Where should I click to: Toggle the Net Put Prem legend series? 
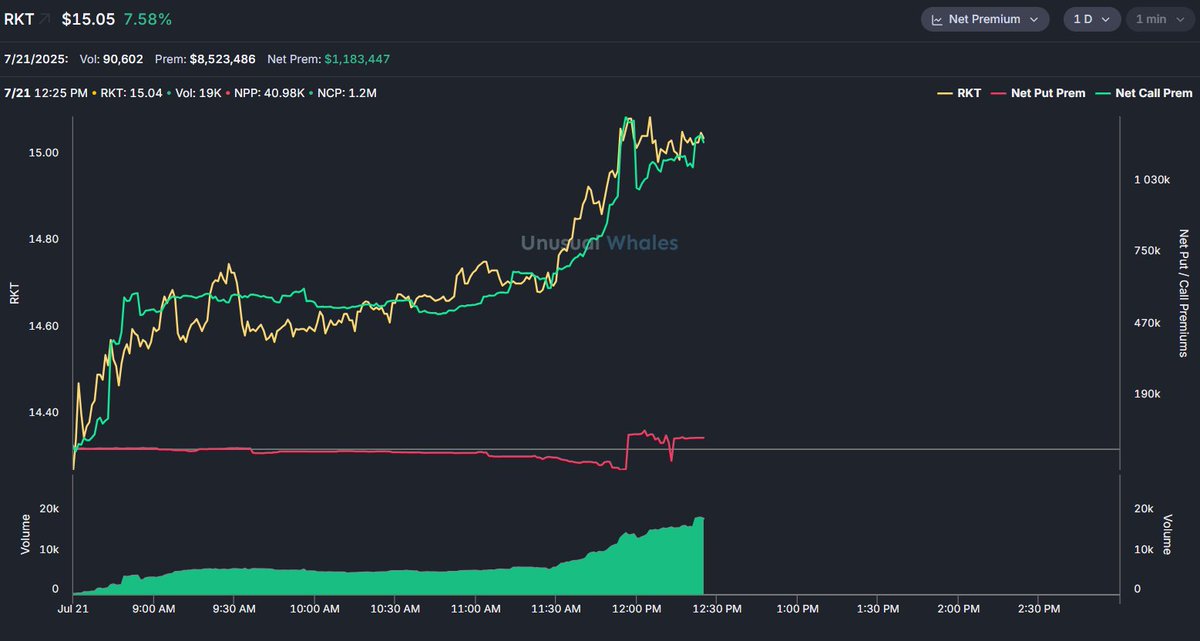pyautogui.click(x=1037, y=93)
